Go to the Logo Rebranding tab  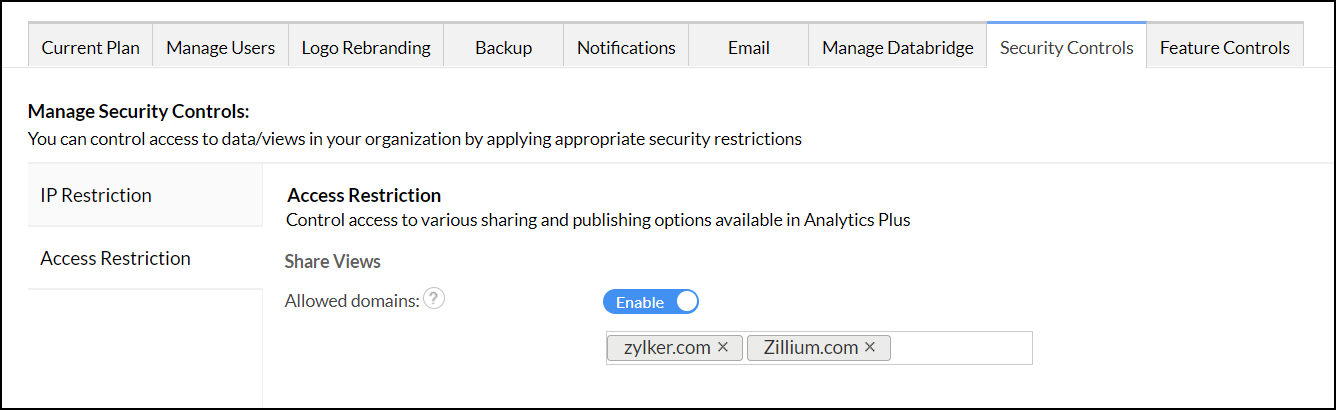click(366, 47)
